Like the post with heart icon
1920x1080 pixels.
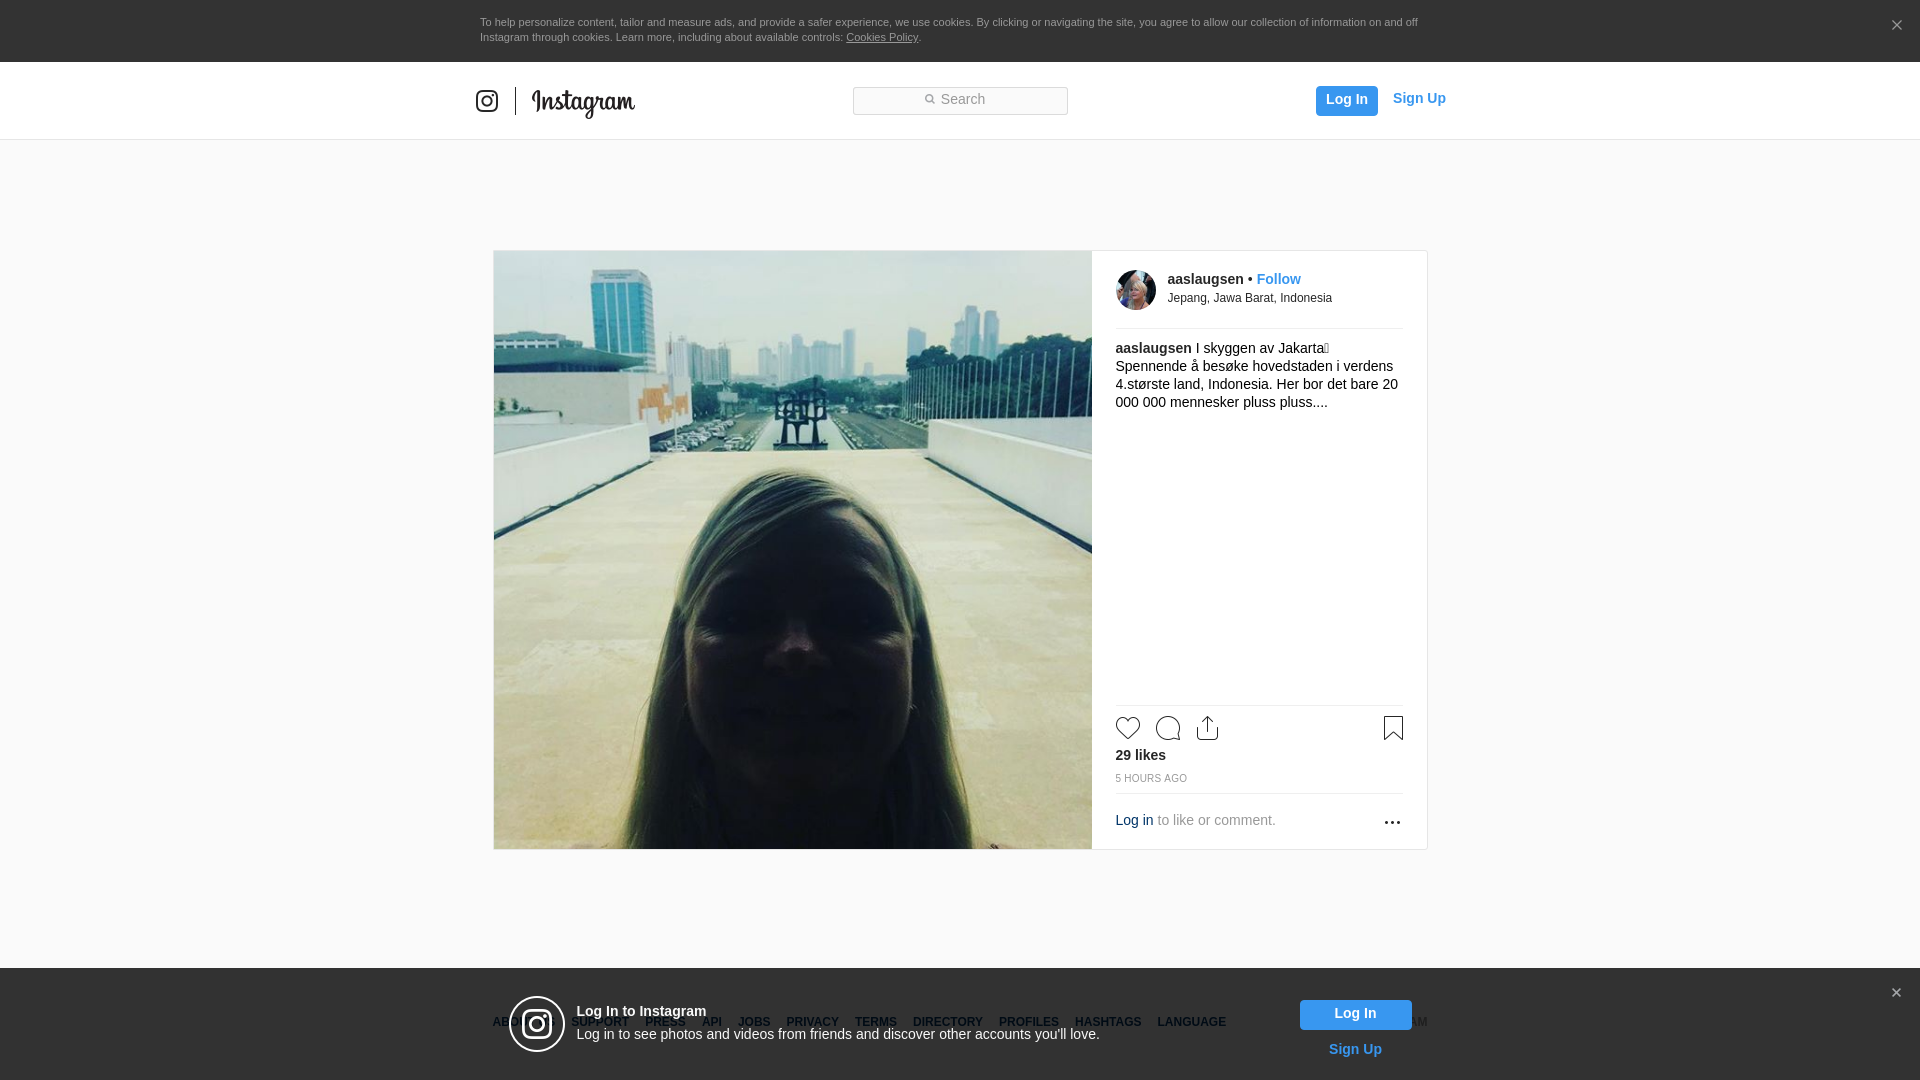pyautogui.click(x=1127, y=728)
